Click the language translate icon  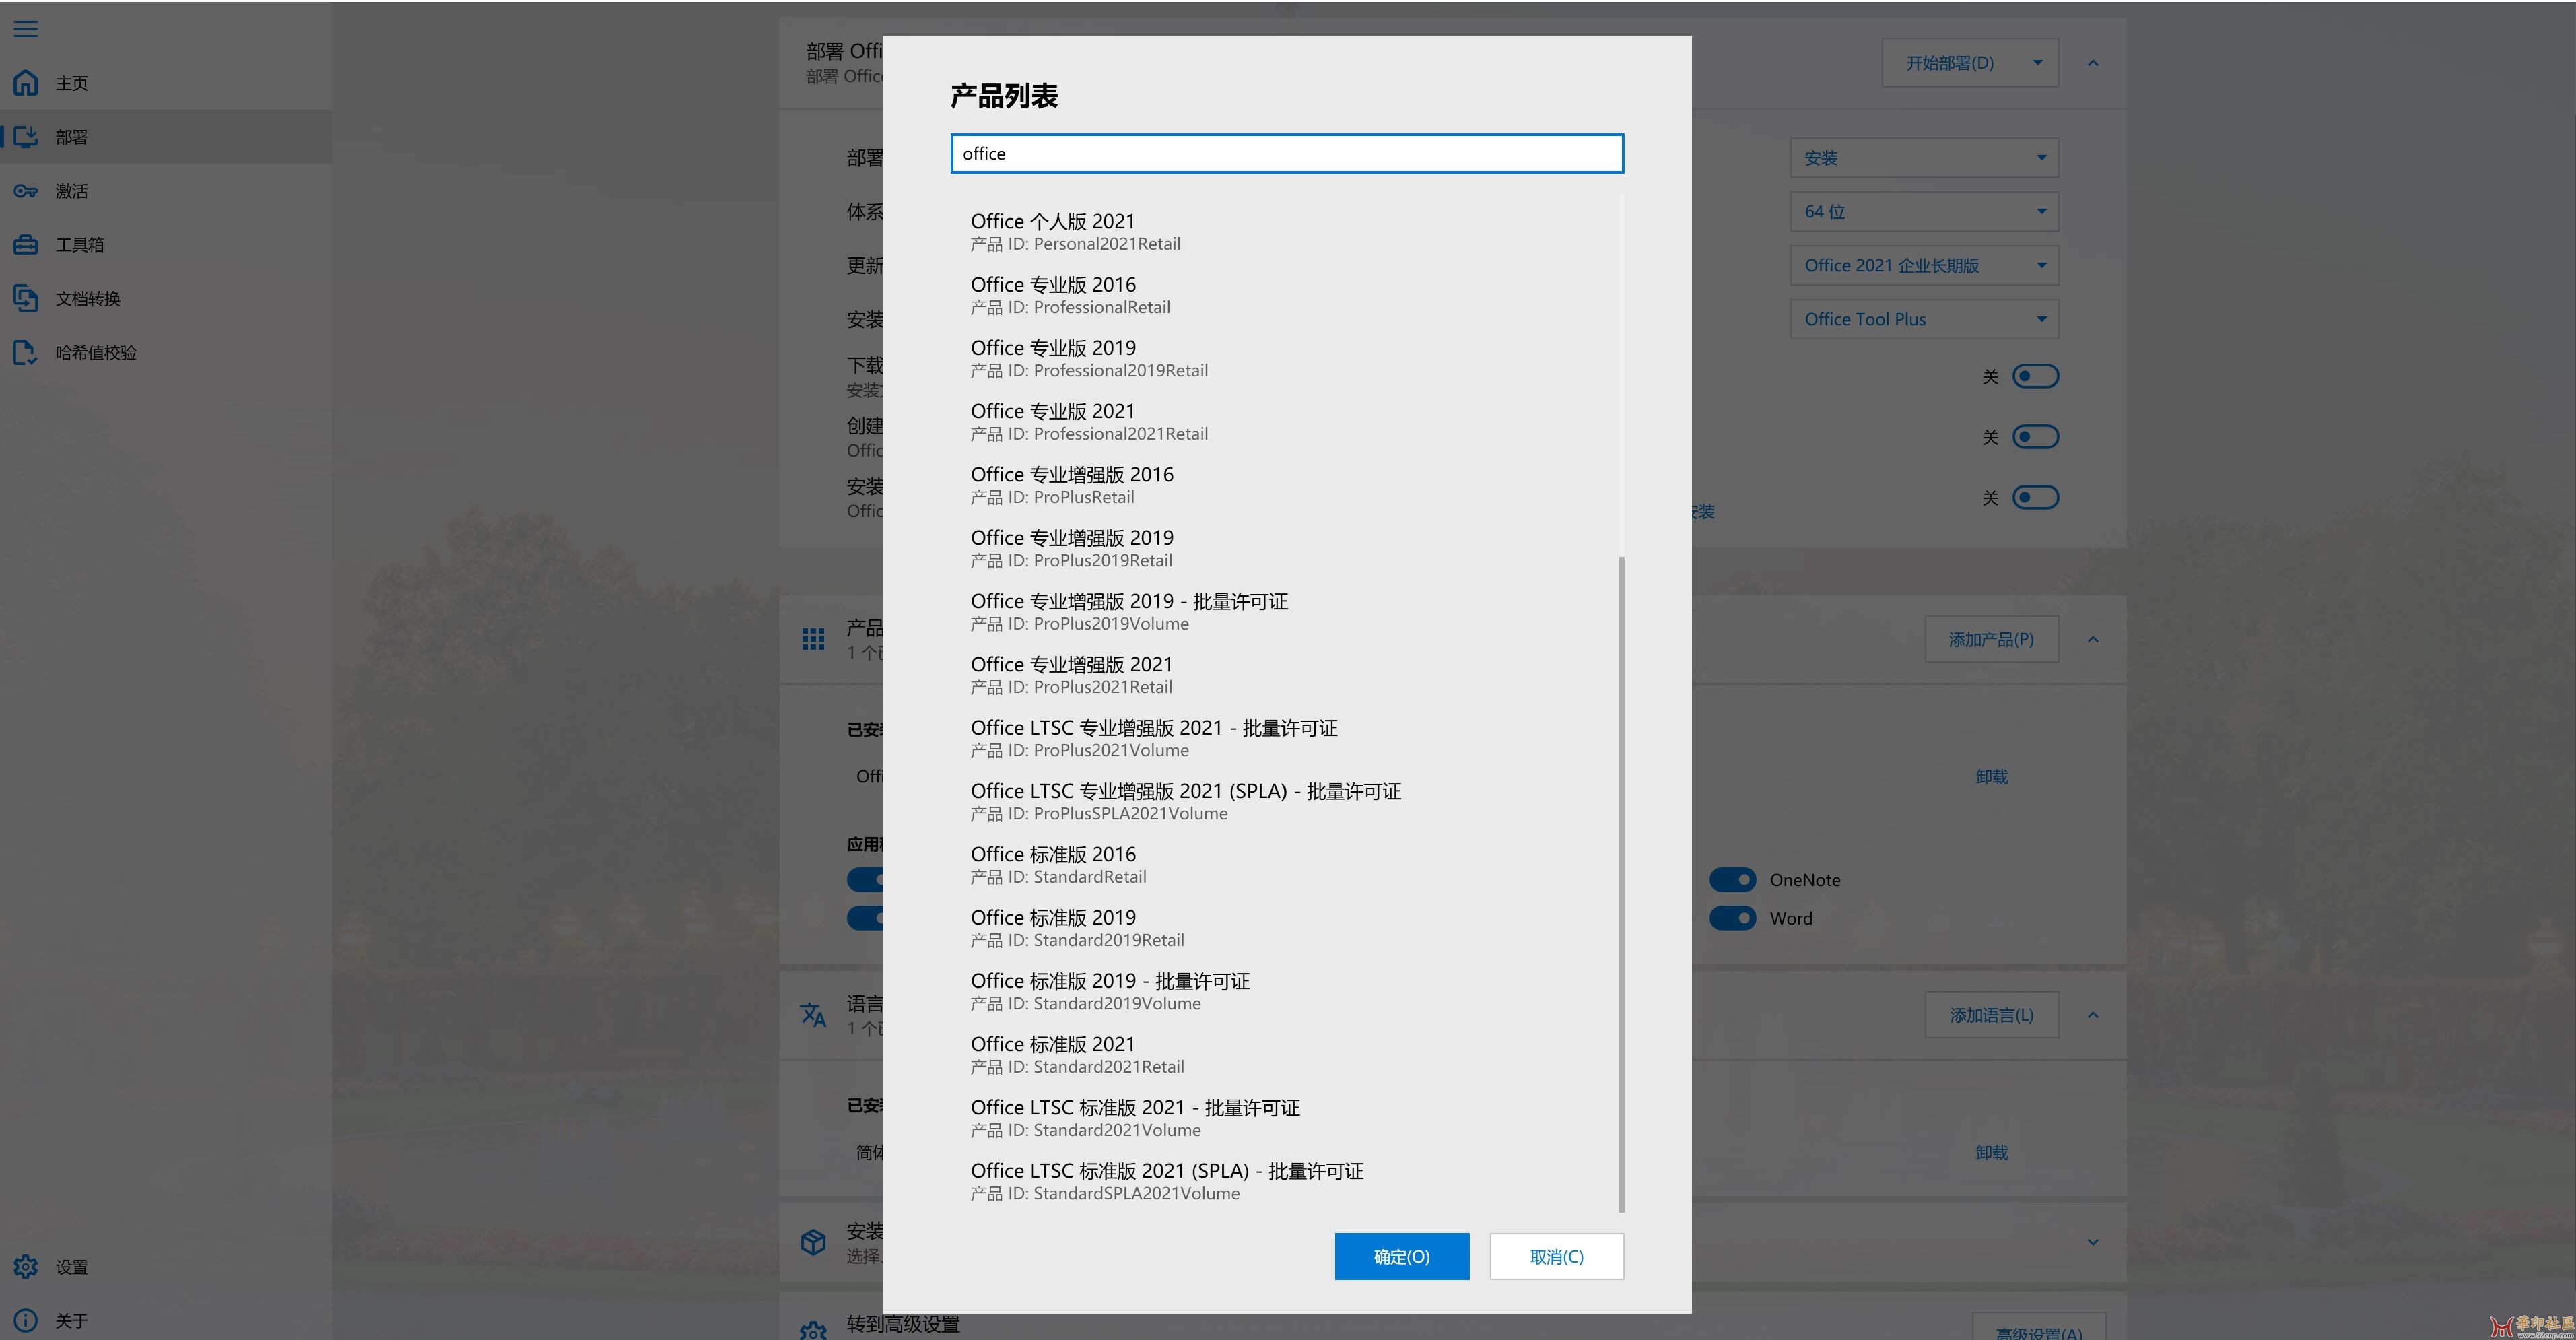(x=813, y=1015)
